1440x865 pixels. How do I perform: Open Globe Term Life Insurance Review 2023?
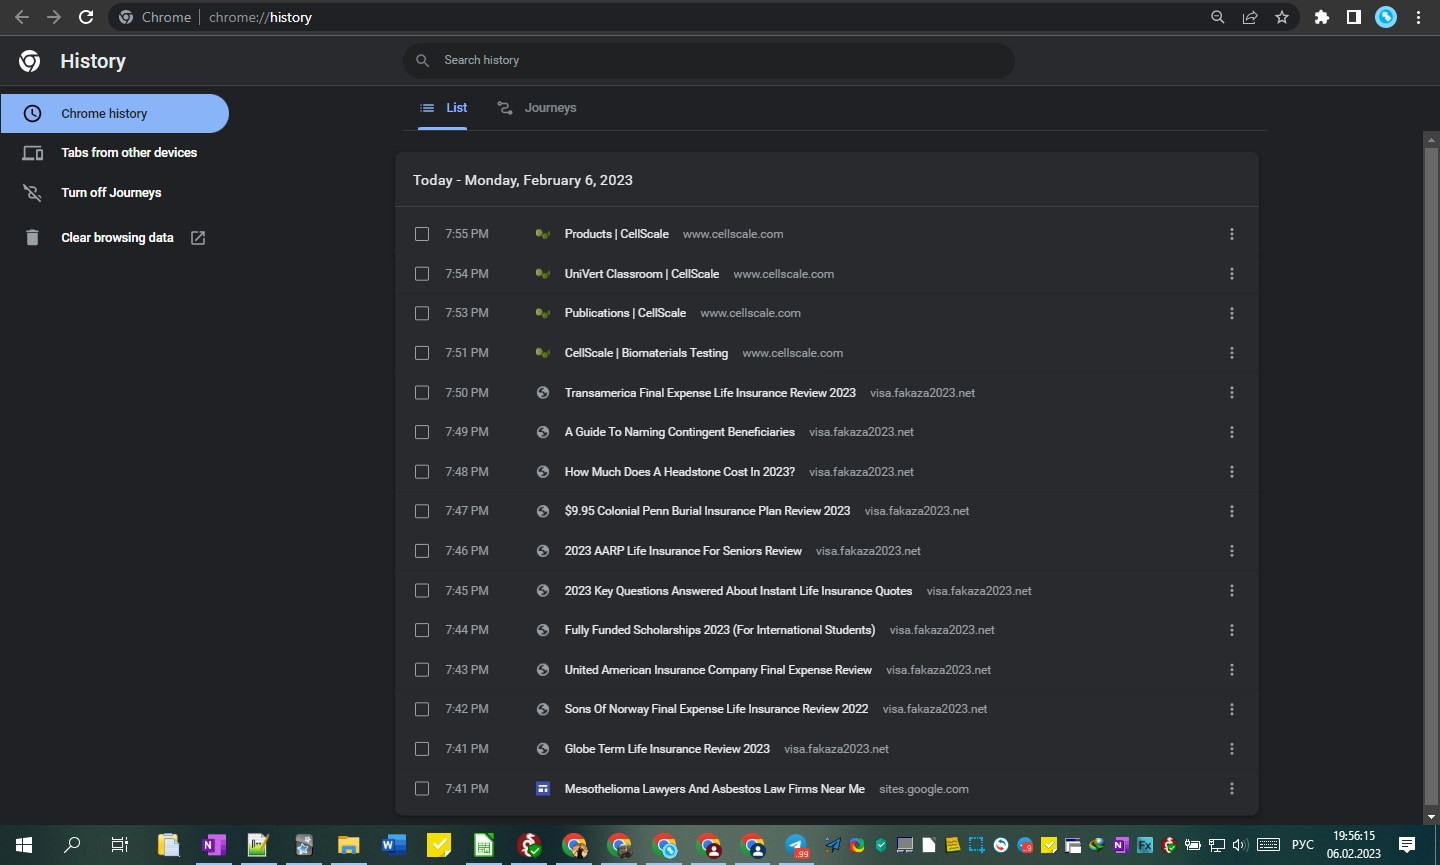click(x=667, y=749)
